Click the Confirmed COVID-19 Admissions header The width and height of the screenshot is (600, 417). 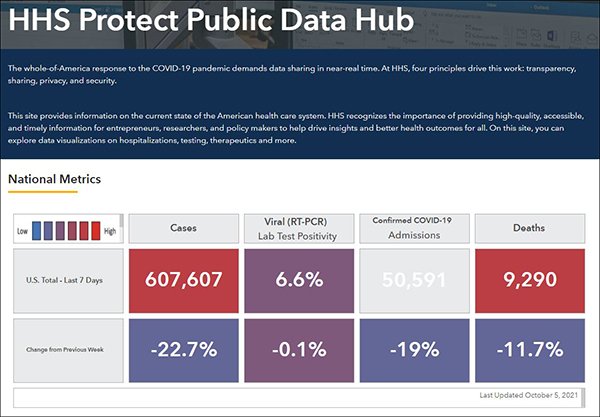click(413, 229)
